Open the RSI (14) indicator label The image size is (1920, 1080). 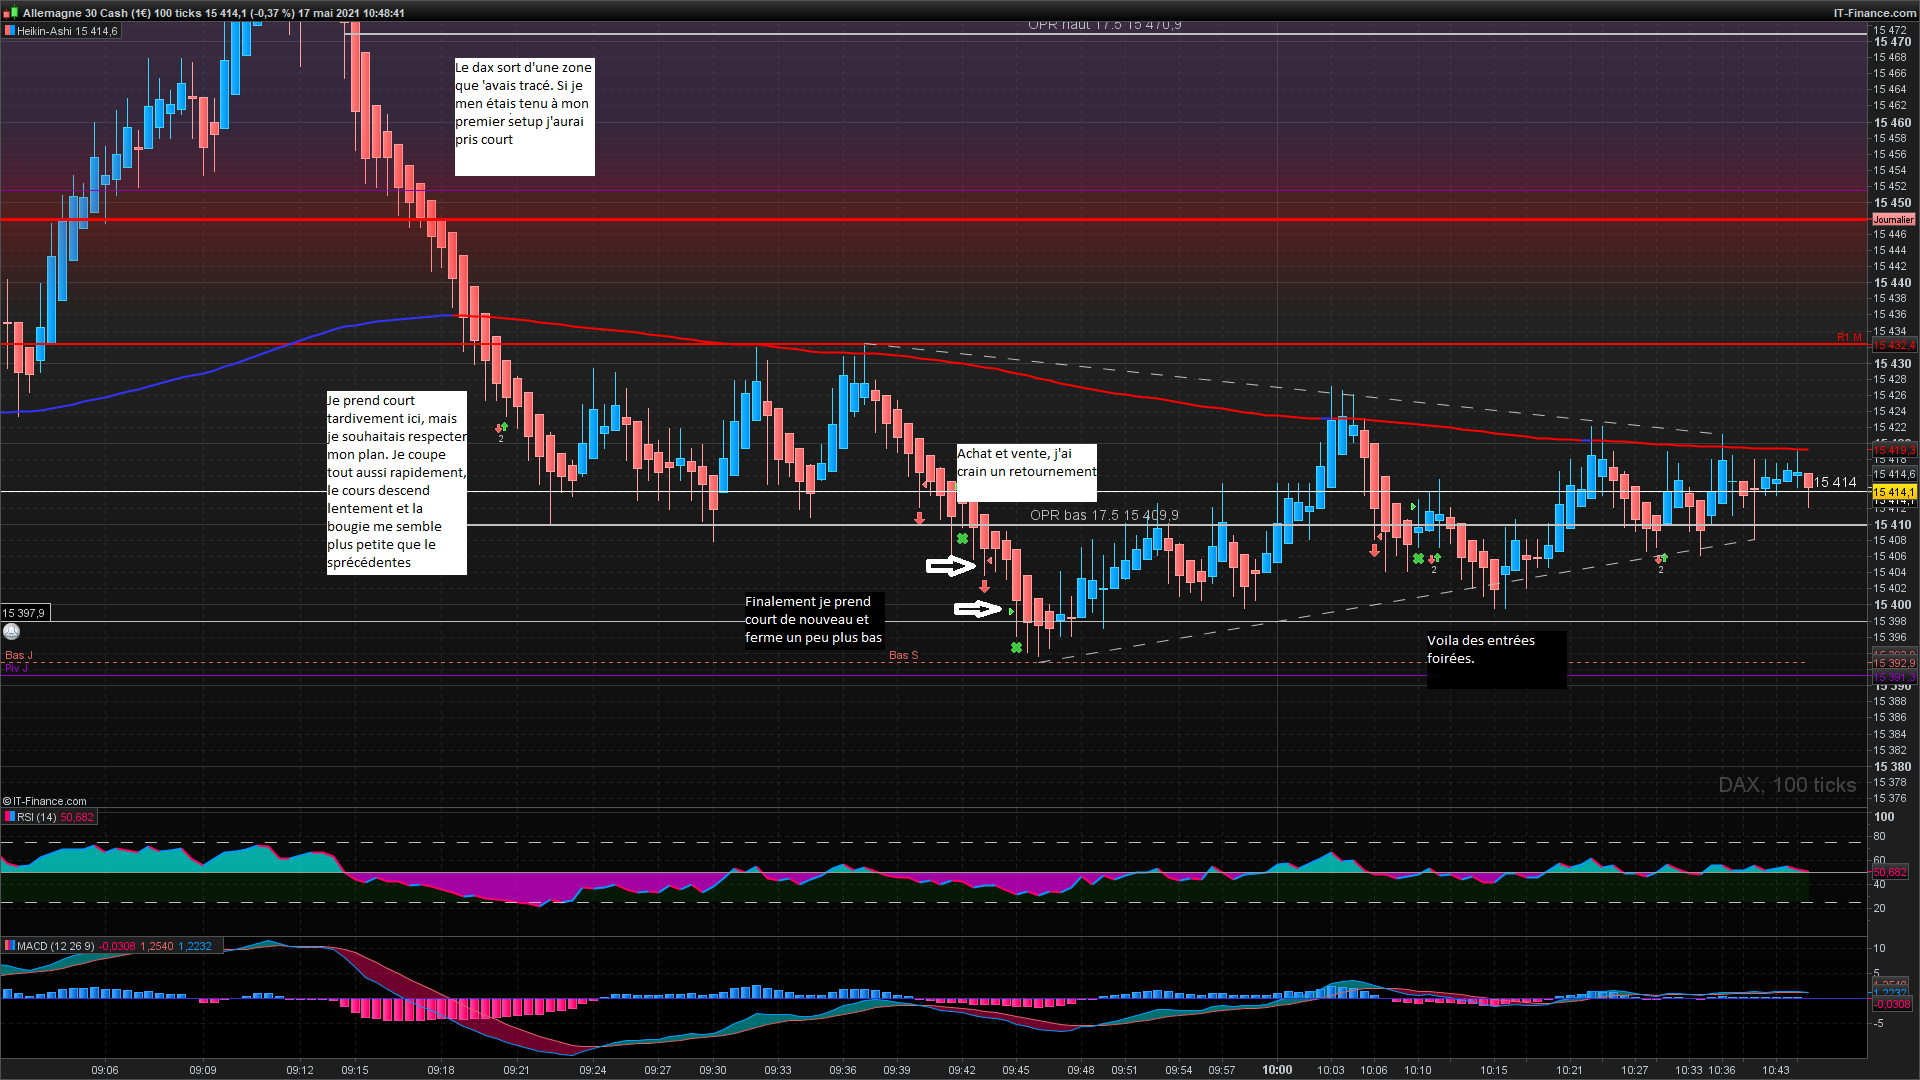point(37,817)
